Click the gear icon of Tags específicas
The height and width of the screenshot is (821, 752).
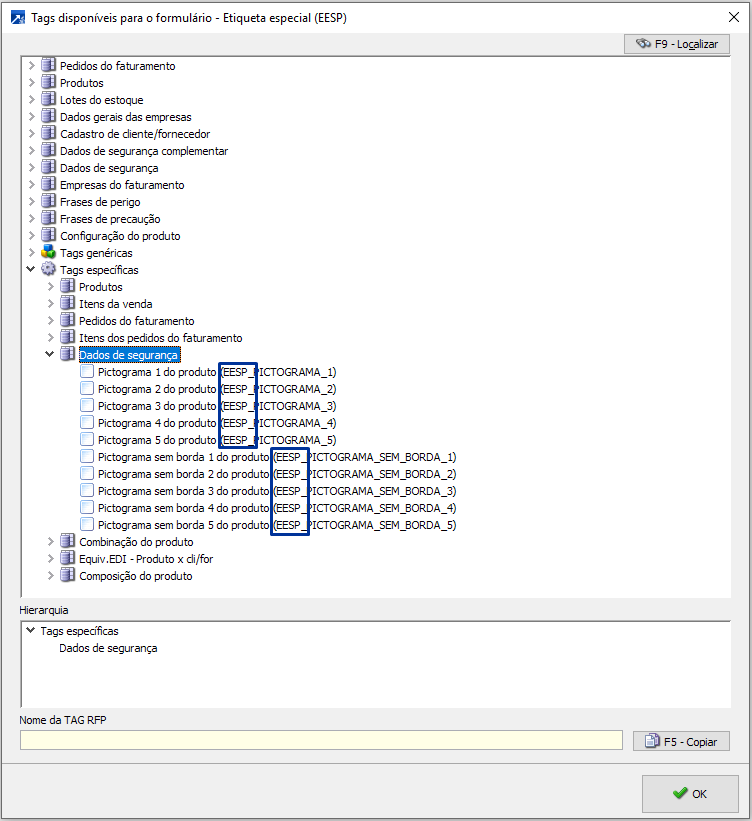48,270
